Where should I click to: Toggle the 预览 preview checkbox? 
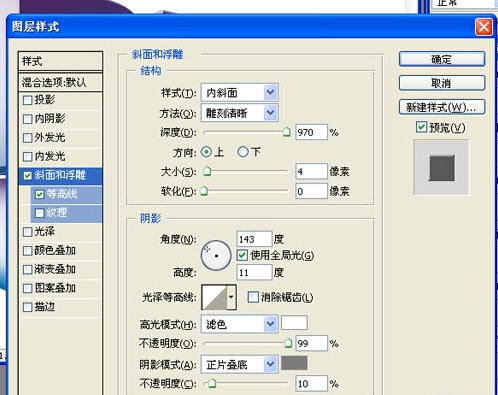[421, 127]
